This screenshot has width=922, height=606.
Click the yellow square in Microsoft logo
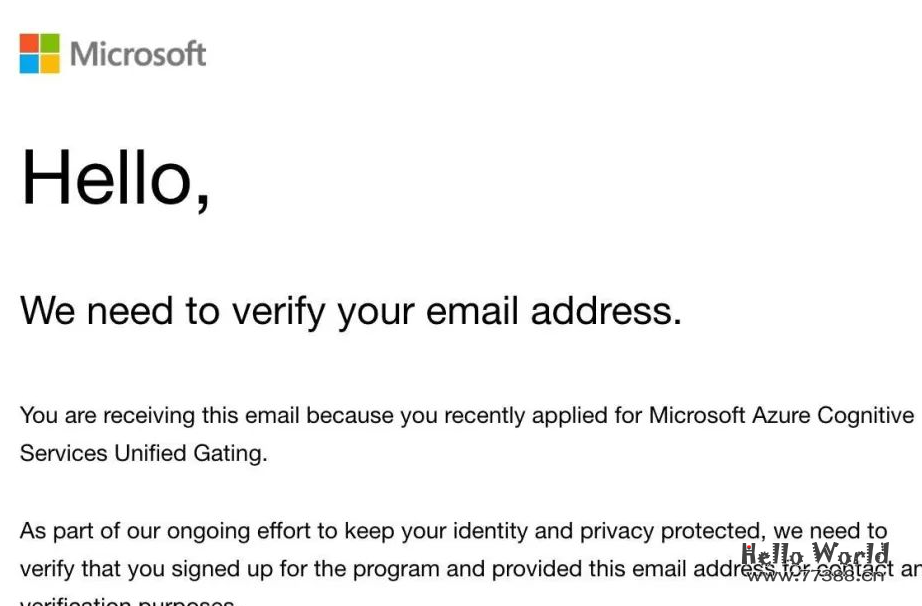click(x=50, y=64)
